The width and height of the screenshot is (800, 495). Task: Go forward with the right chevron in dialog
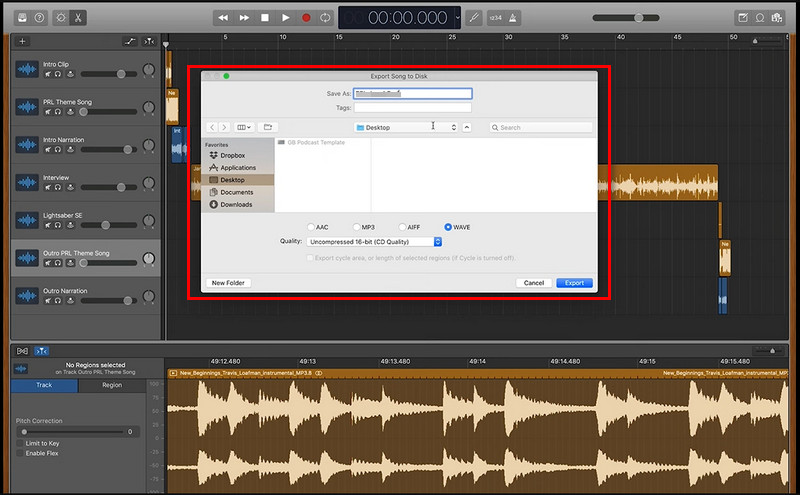pos(224,127)
